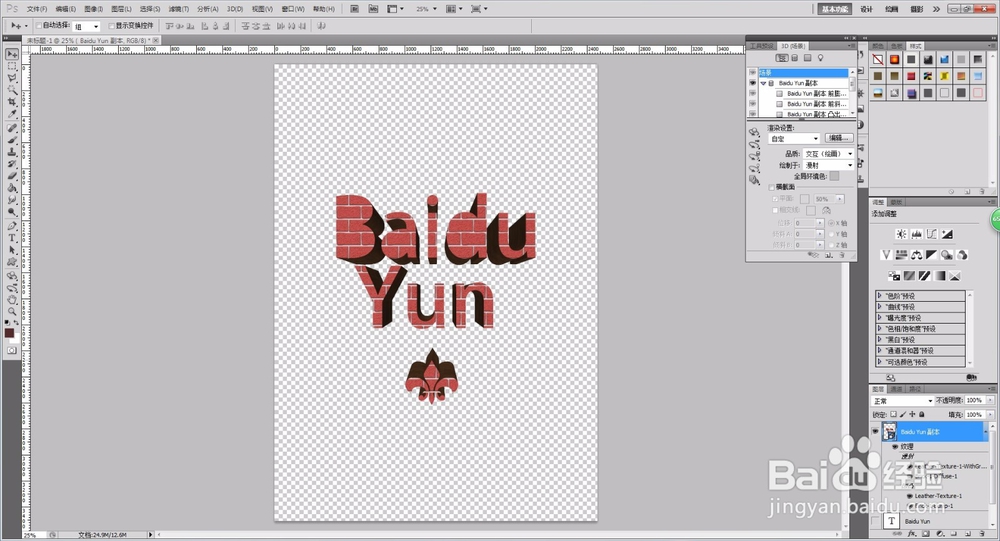1000x541 pixels.
Task: Open the 绘制于 paint-on dropdown
Action: pyautogui.click(x=828, y=165)
